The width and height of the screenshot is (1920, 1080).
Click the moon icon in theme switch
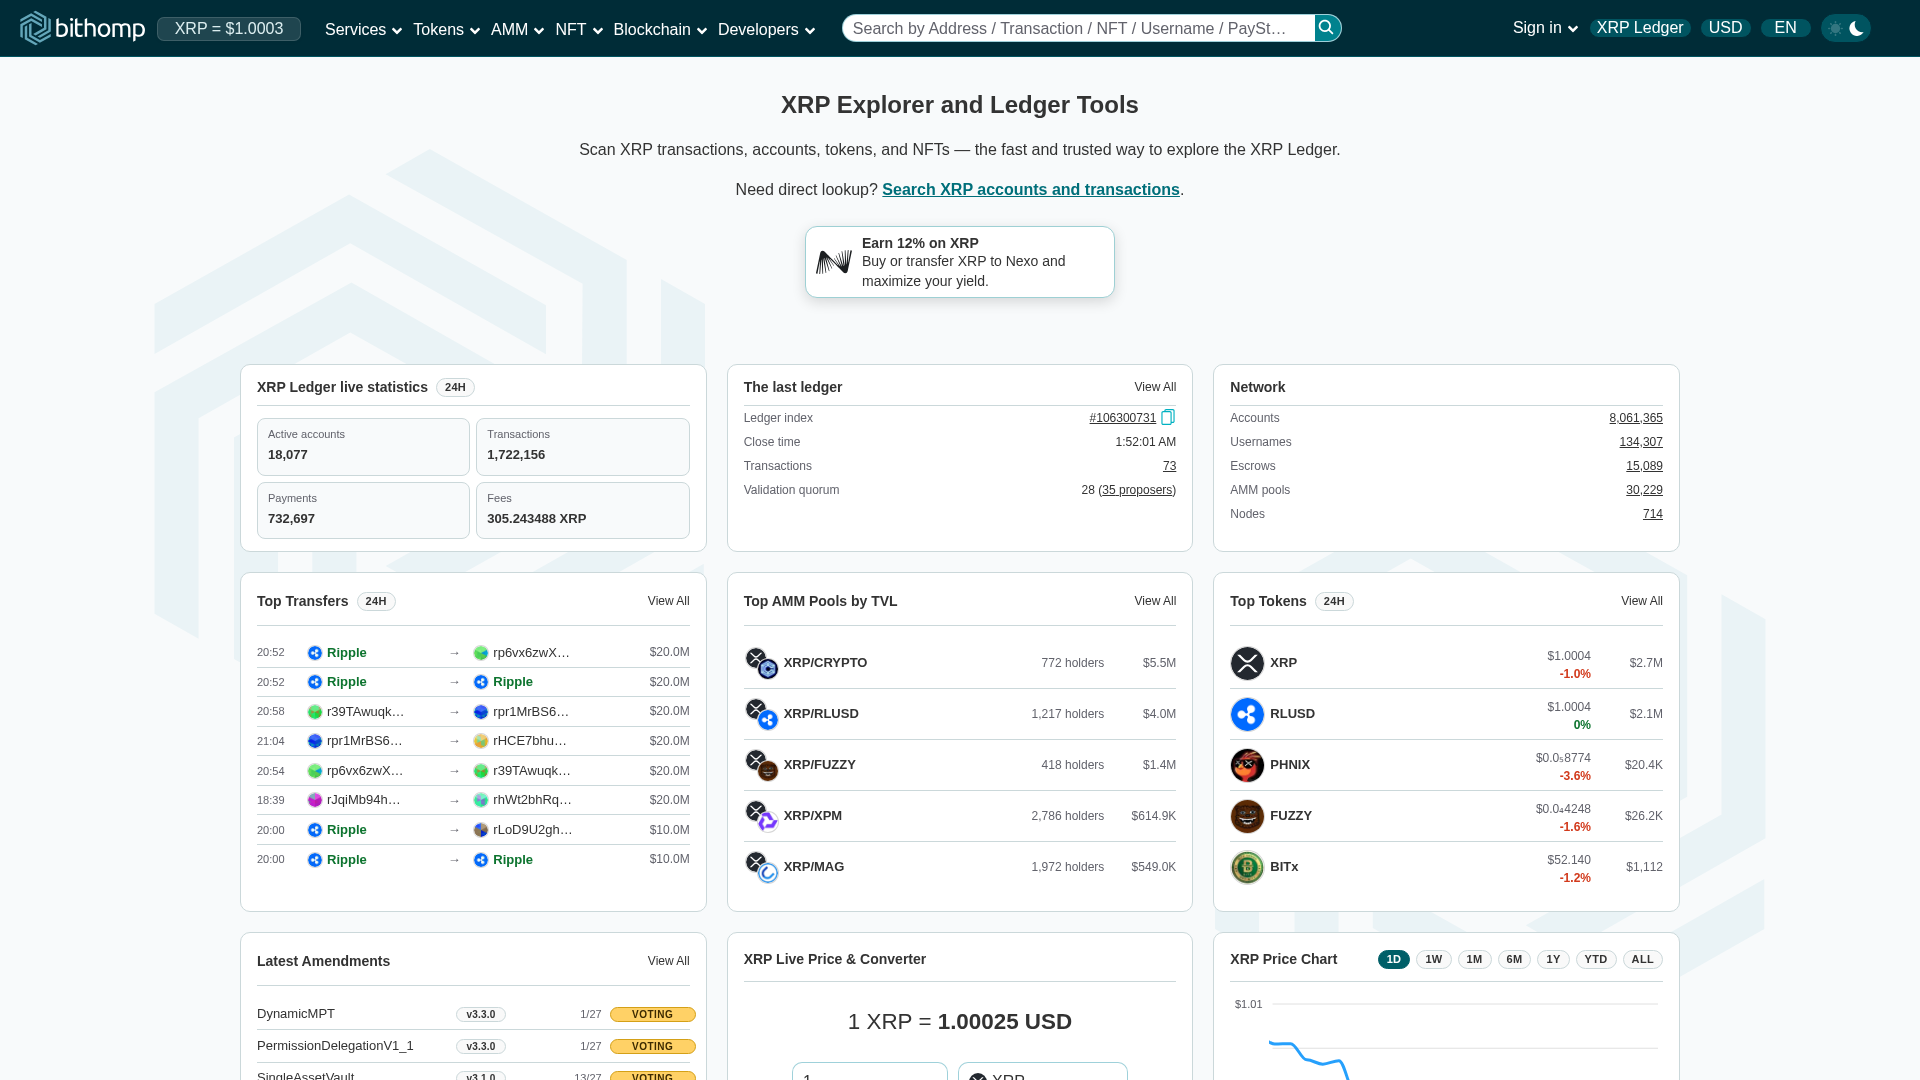tap(1857, 28)
